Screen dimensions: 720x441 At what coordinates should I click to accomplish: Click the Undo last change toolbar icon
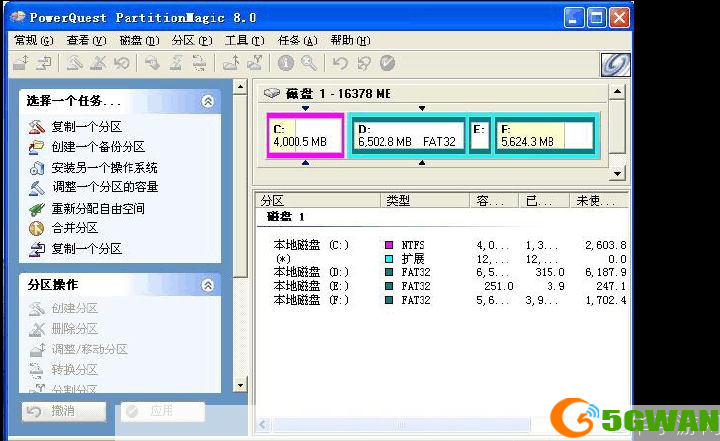(340, 62)
